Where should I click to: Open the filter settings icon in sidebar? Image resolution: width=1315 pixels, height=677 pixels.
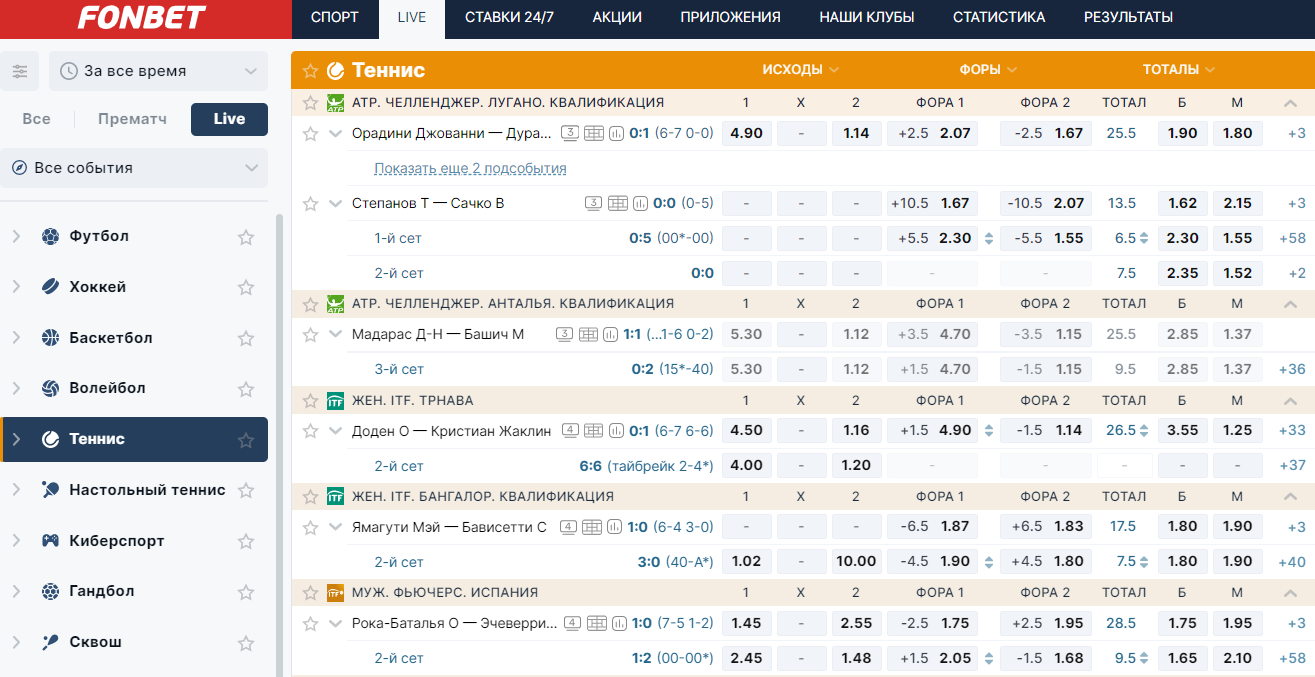click(20, 71)
